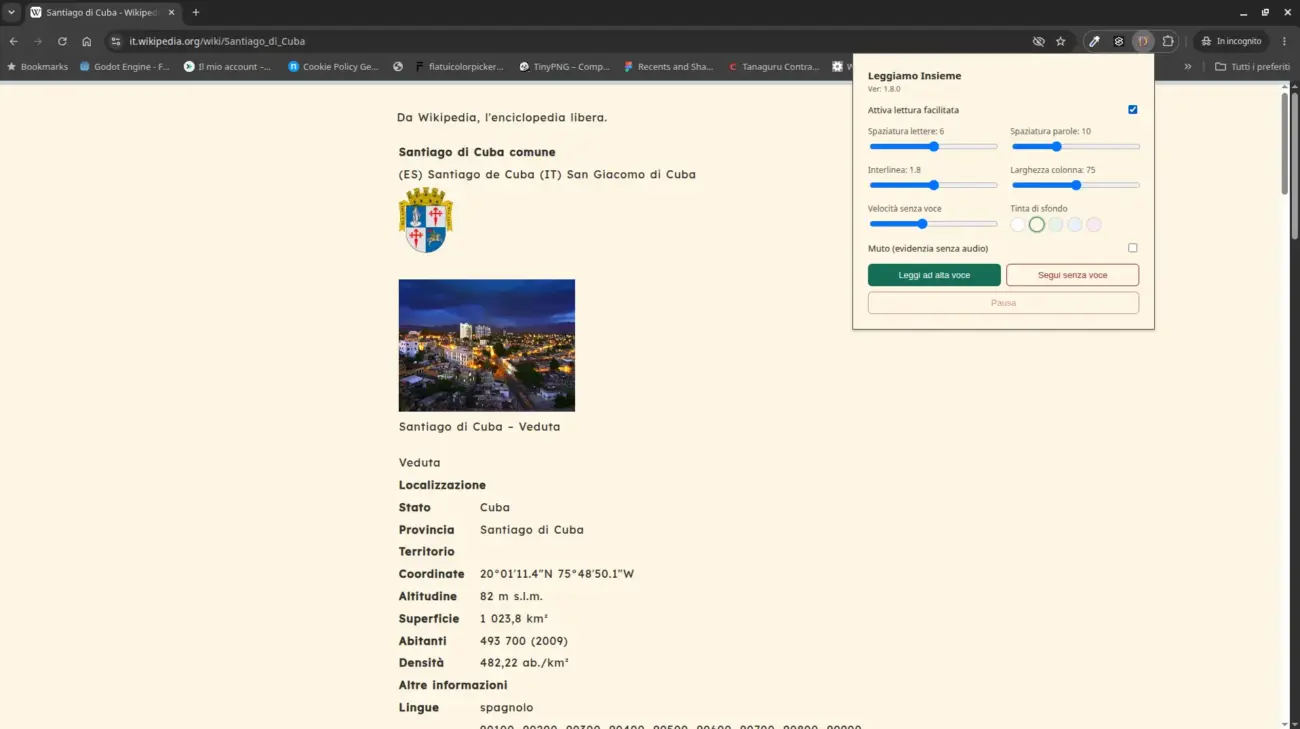Click the Leggiamo Insieme extension icon
This screenshot has height=729, width=1300.
pyautogui.click(x=1143, y=41)
